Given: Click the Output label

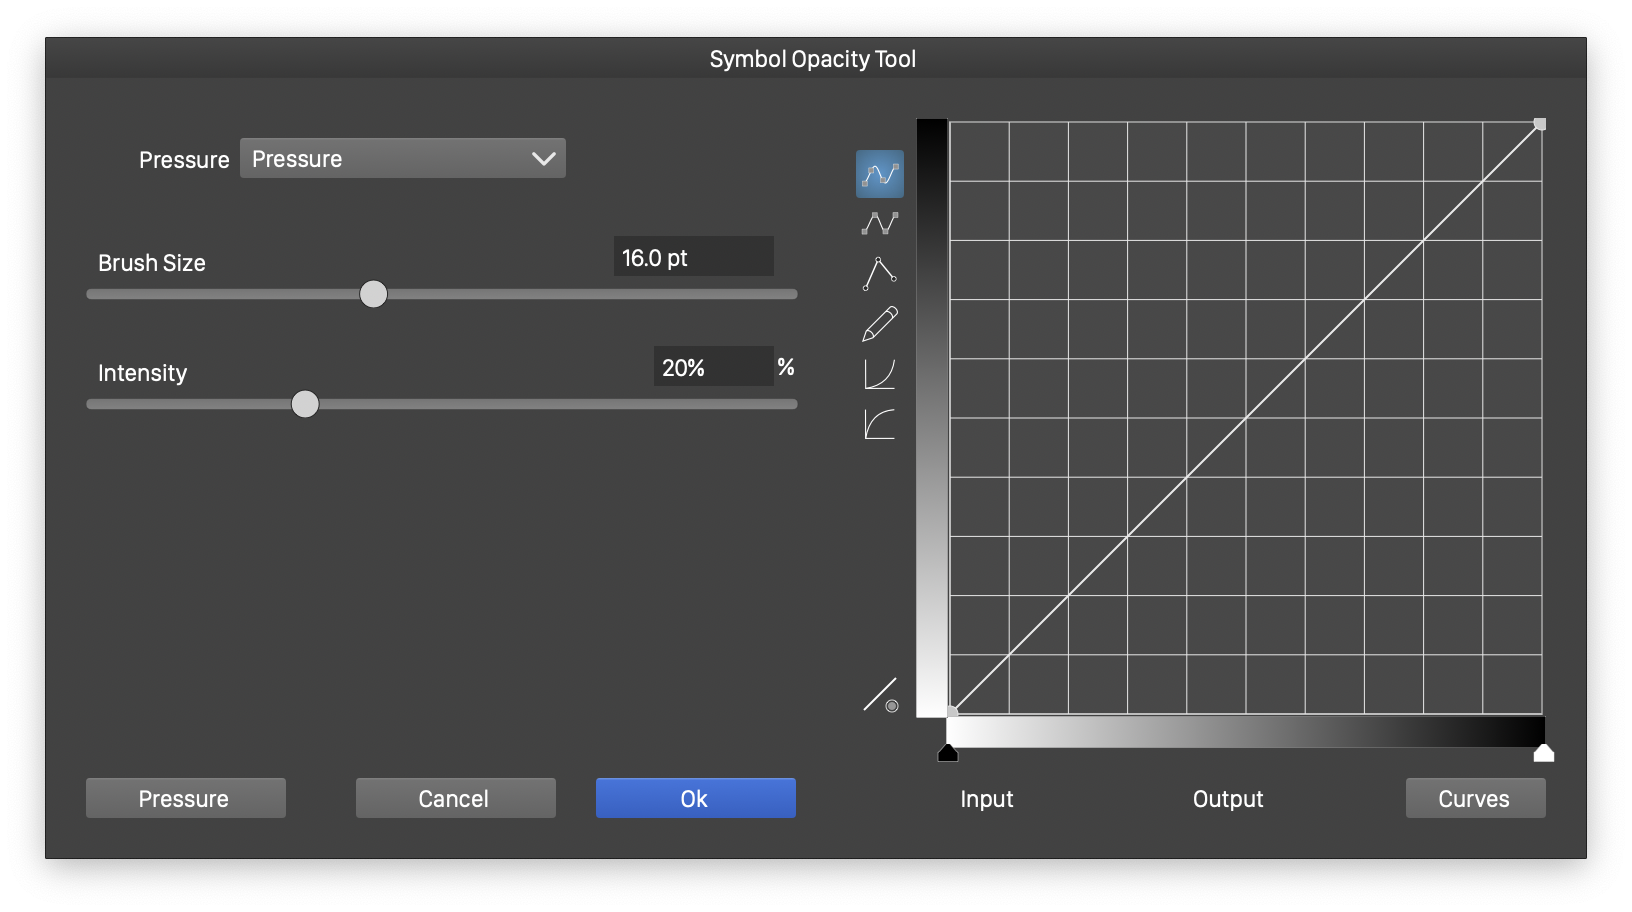Looking at the screenshot, I should [x=1228, y=799].
